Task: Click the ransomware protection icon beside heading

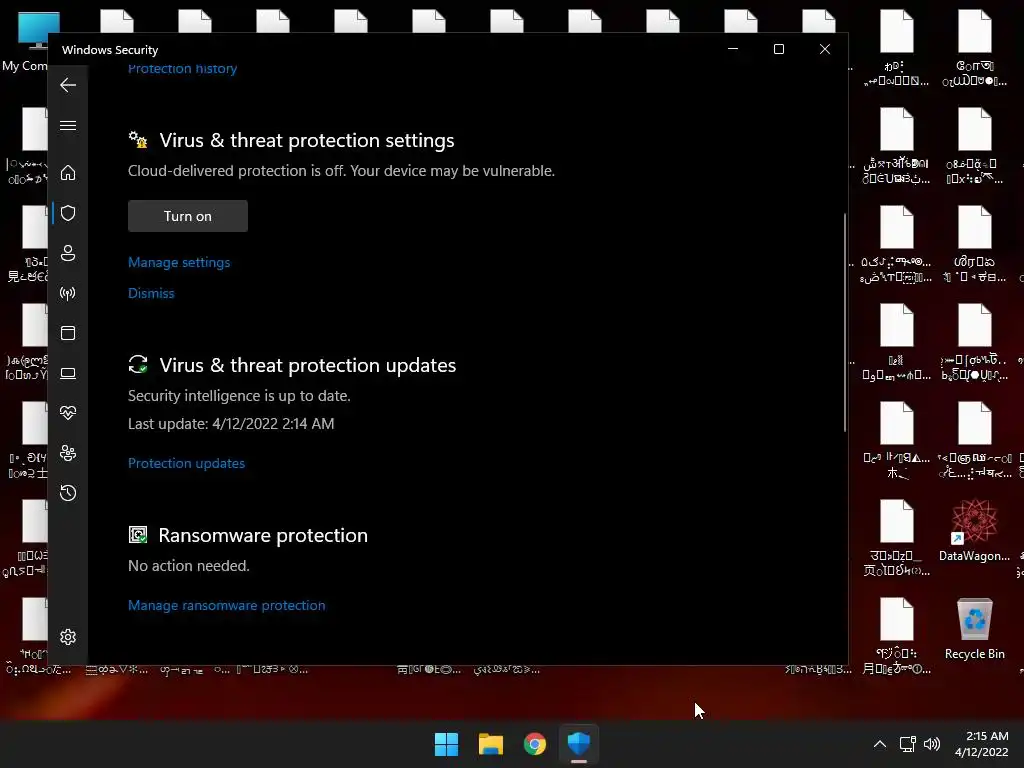Action: (x=138, y=535)
